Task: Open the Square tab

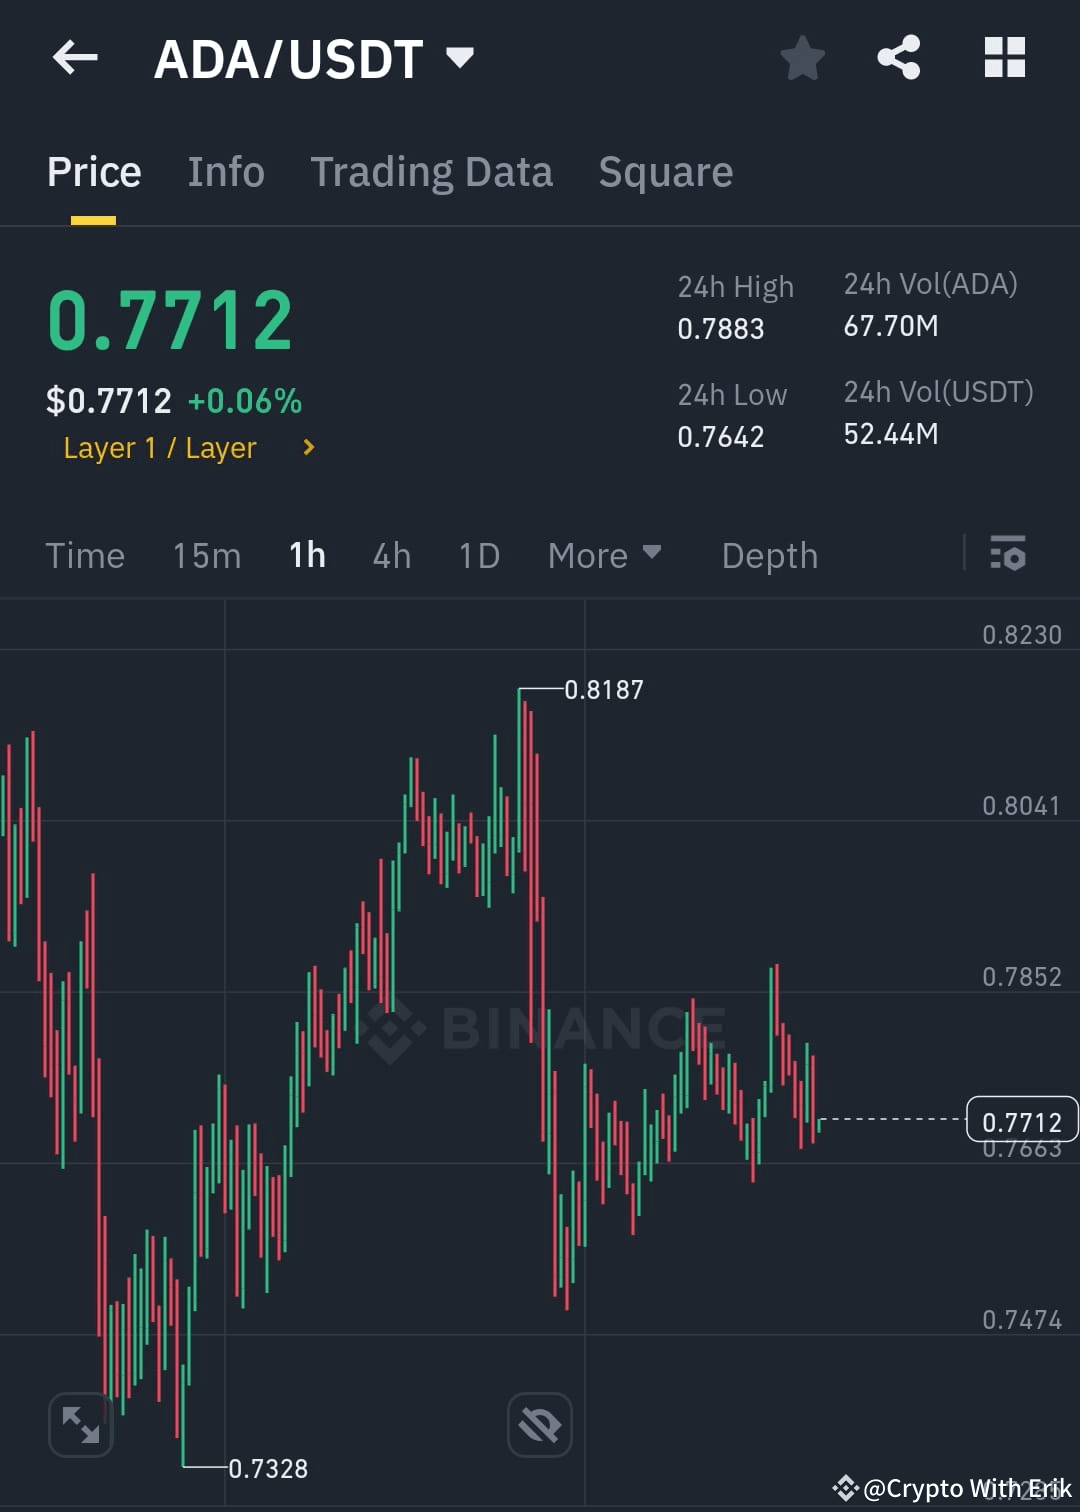Action: (x=665, y=171)
